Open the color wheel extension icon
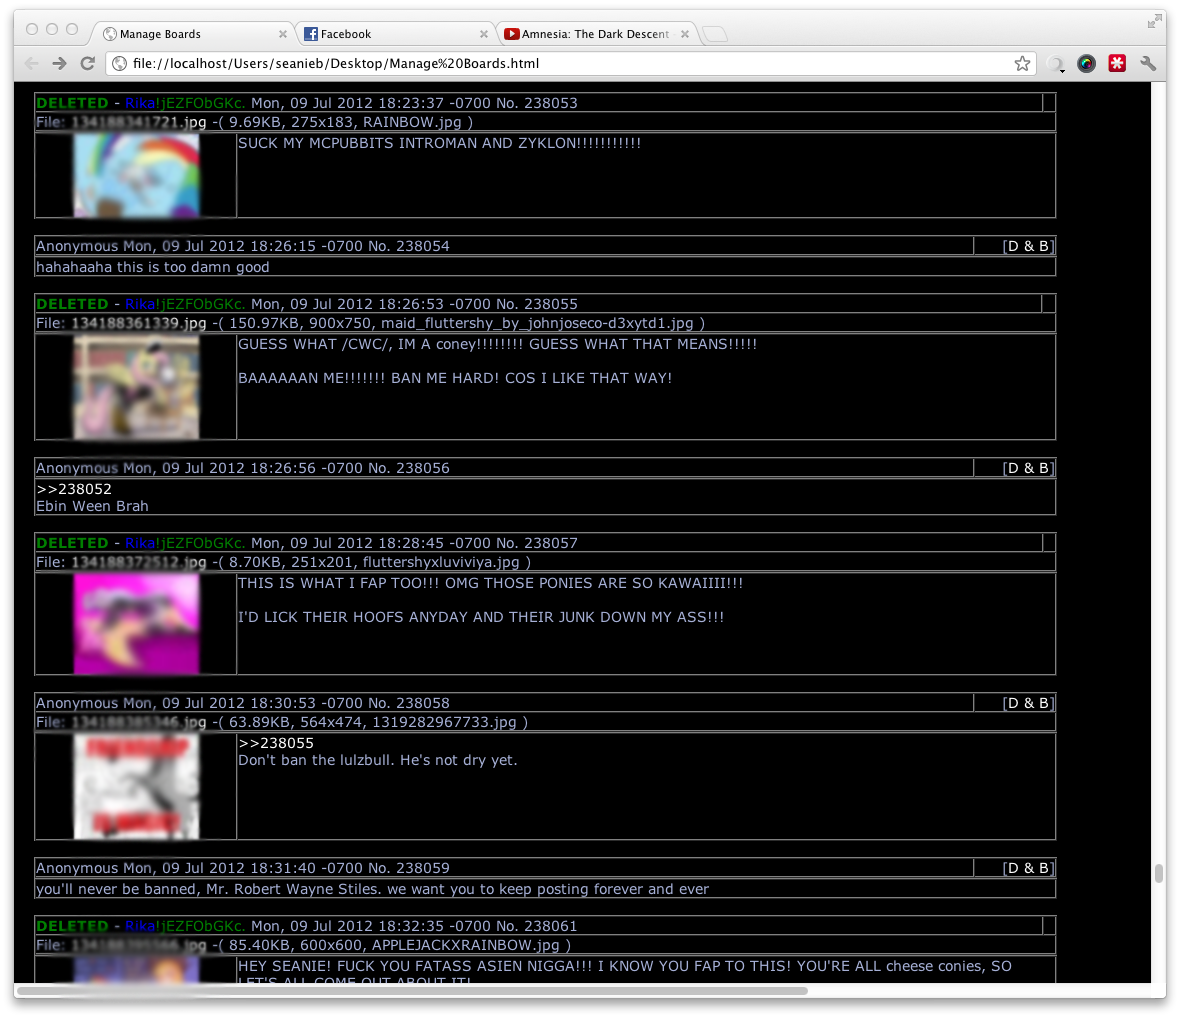Image resolution: width=1180 pixels, height=1018 pixels. pyautogui.click(x=1086, y=63)
